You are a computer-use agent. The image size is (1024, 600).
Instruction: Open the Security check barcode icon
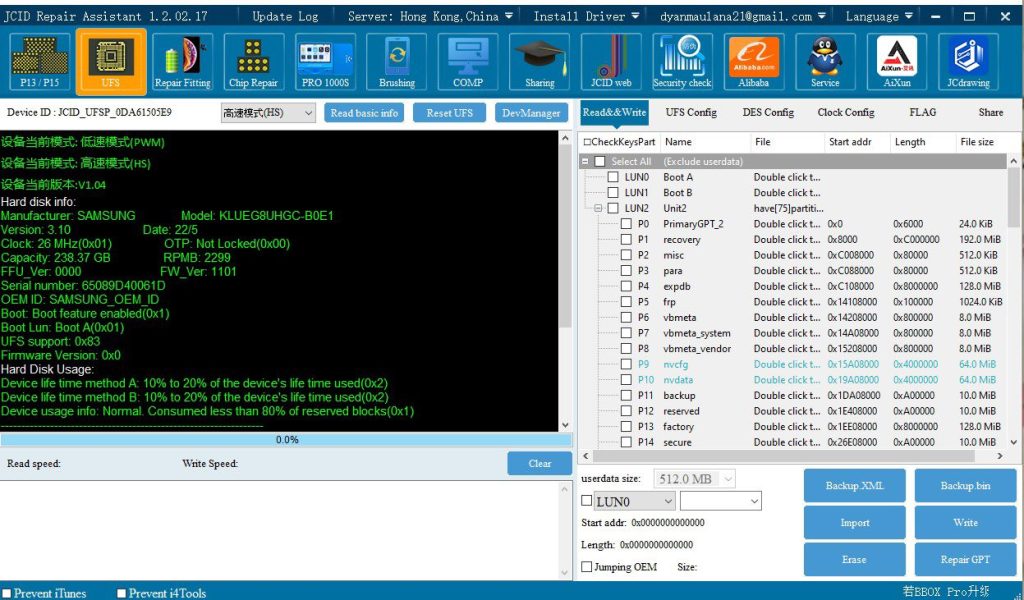coord(682,61)
